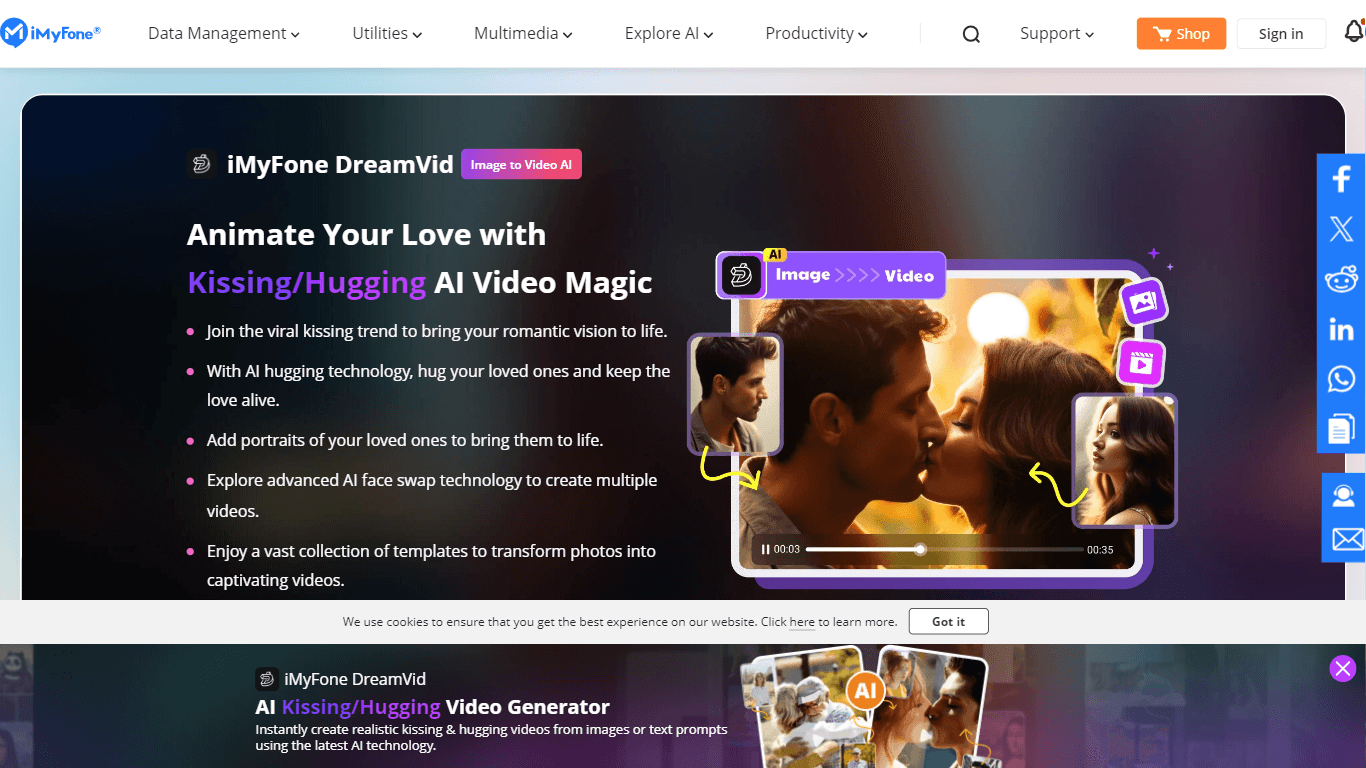This screenshot has width=1366, height=768.
Task: Click the Image >>>> Video label
Action: click(856, 275)
